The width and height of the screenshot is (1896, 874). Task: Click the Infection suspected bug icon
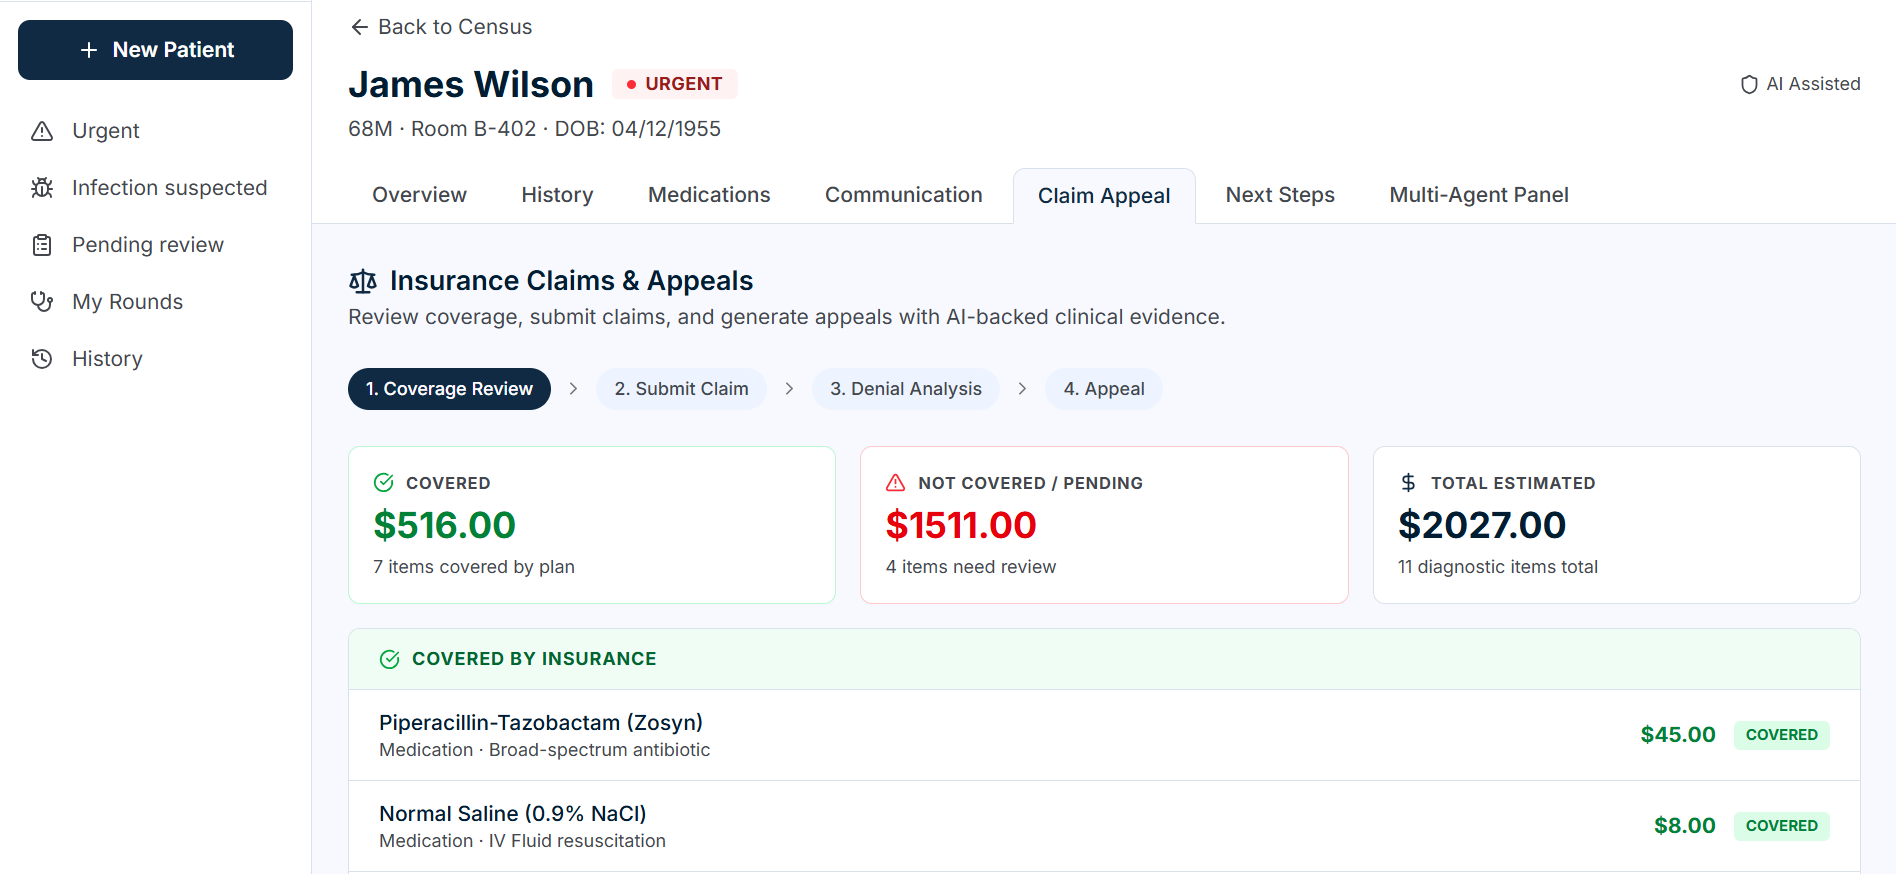(x=42, y=188)
